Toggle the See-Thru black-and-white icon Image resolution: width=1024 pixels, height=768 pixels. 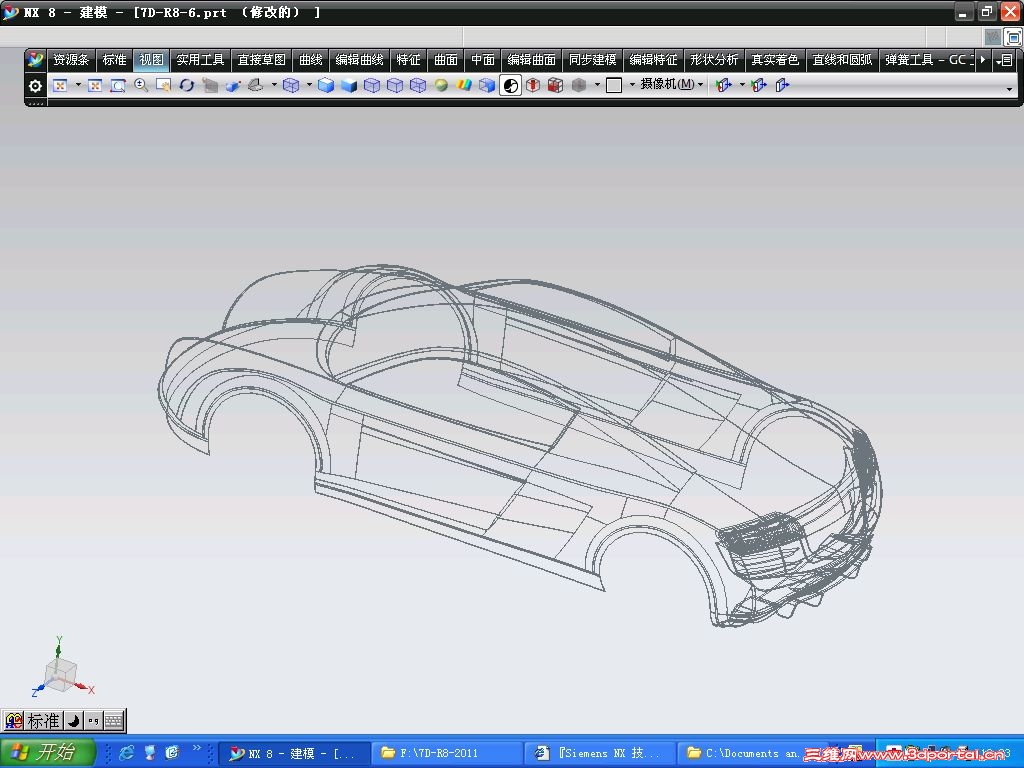pos(510,85)
